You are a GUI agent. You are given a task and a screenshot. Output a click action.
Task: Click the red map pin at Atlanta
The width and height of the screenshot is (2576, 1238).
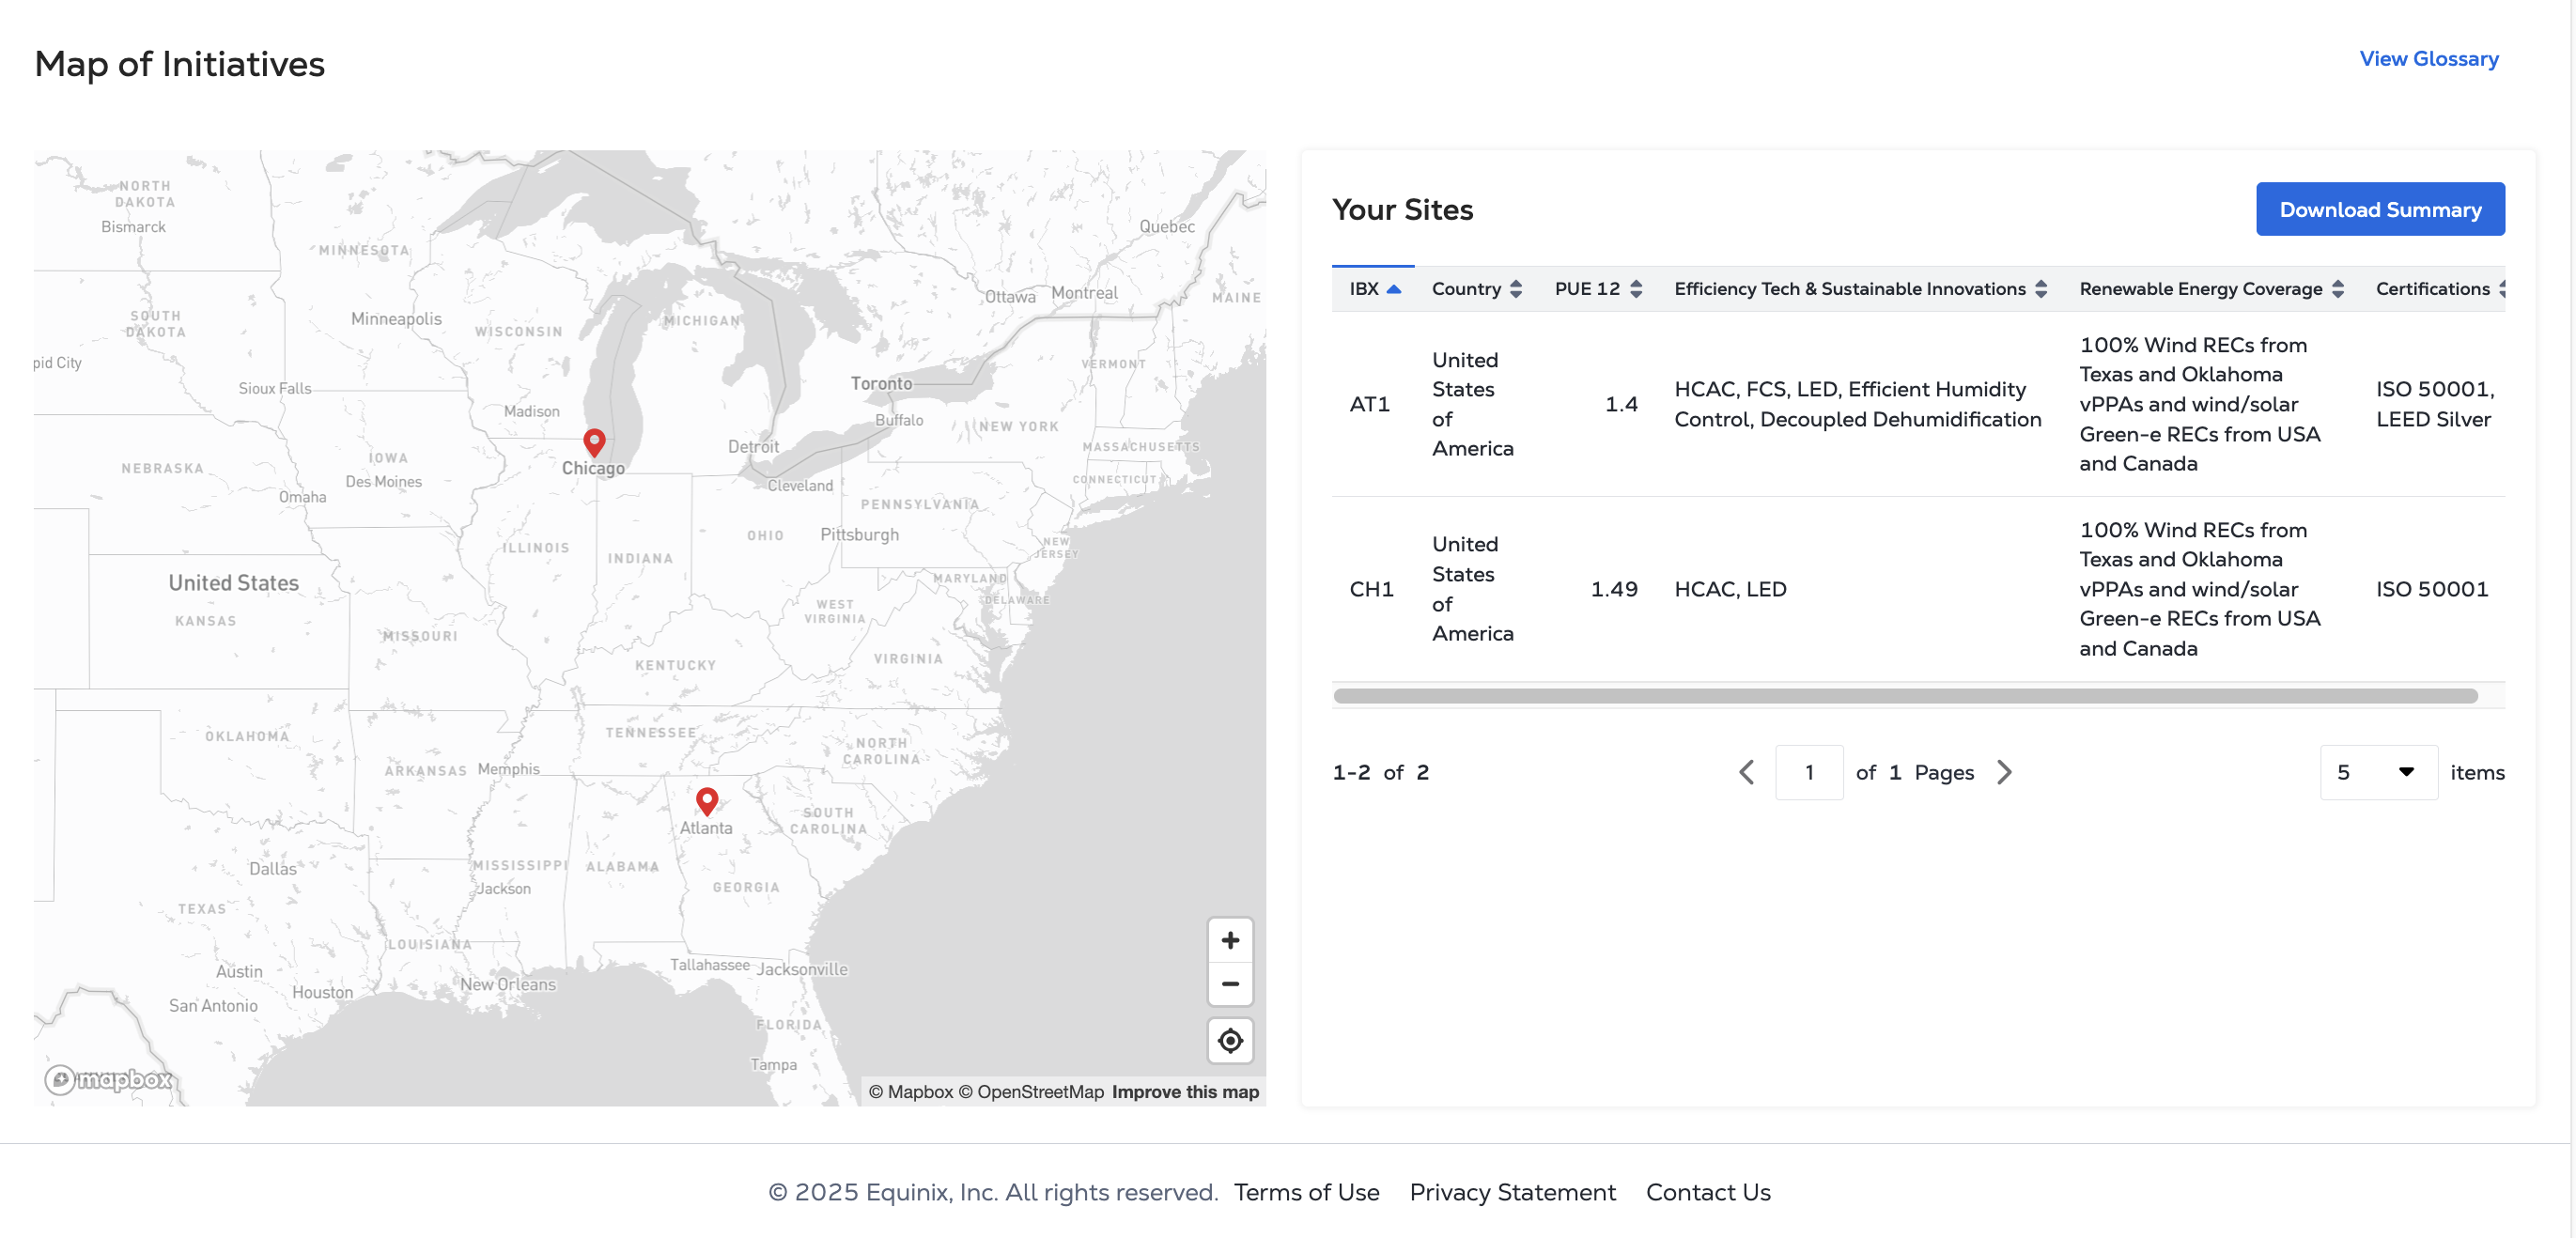(x=707, y=800)
